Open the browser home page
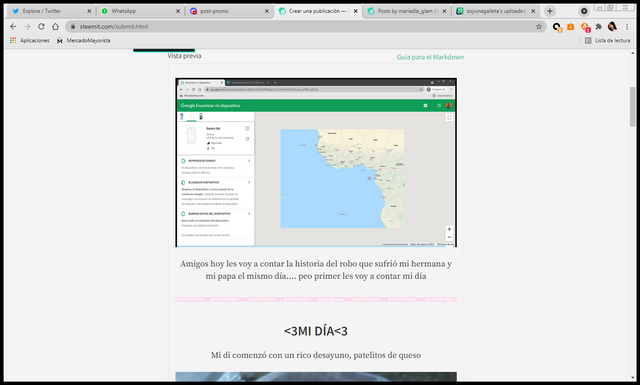 (x=56, y=27)
